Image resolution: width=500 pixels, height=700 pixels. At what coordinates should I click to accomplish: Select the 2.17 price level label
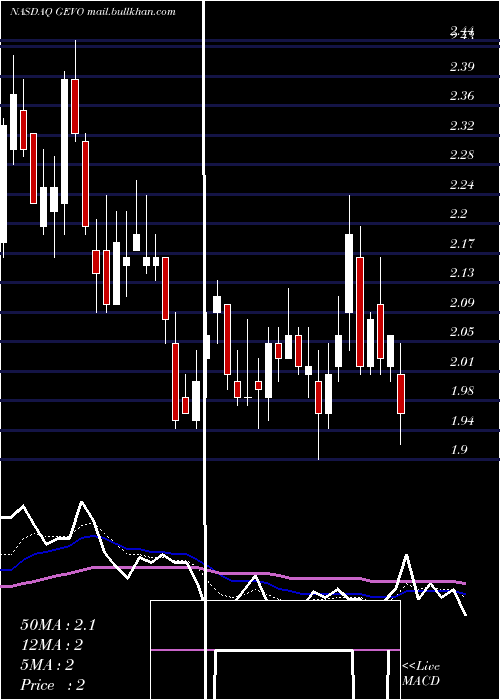coord(462,243)
